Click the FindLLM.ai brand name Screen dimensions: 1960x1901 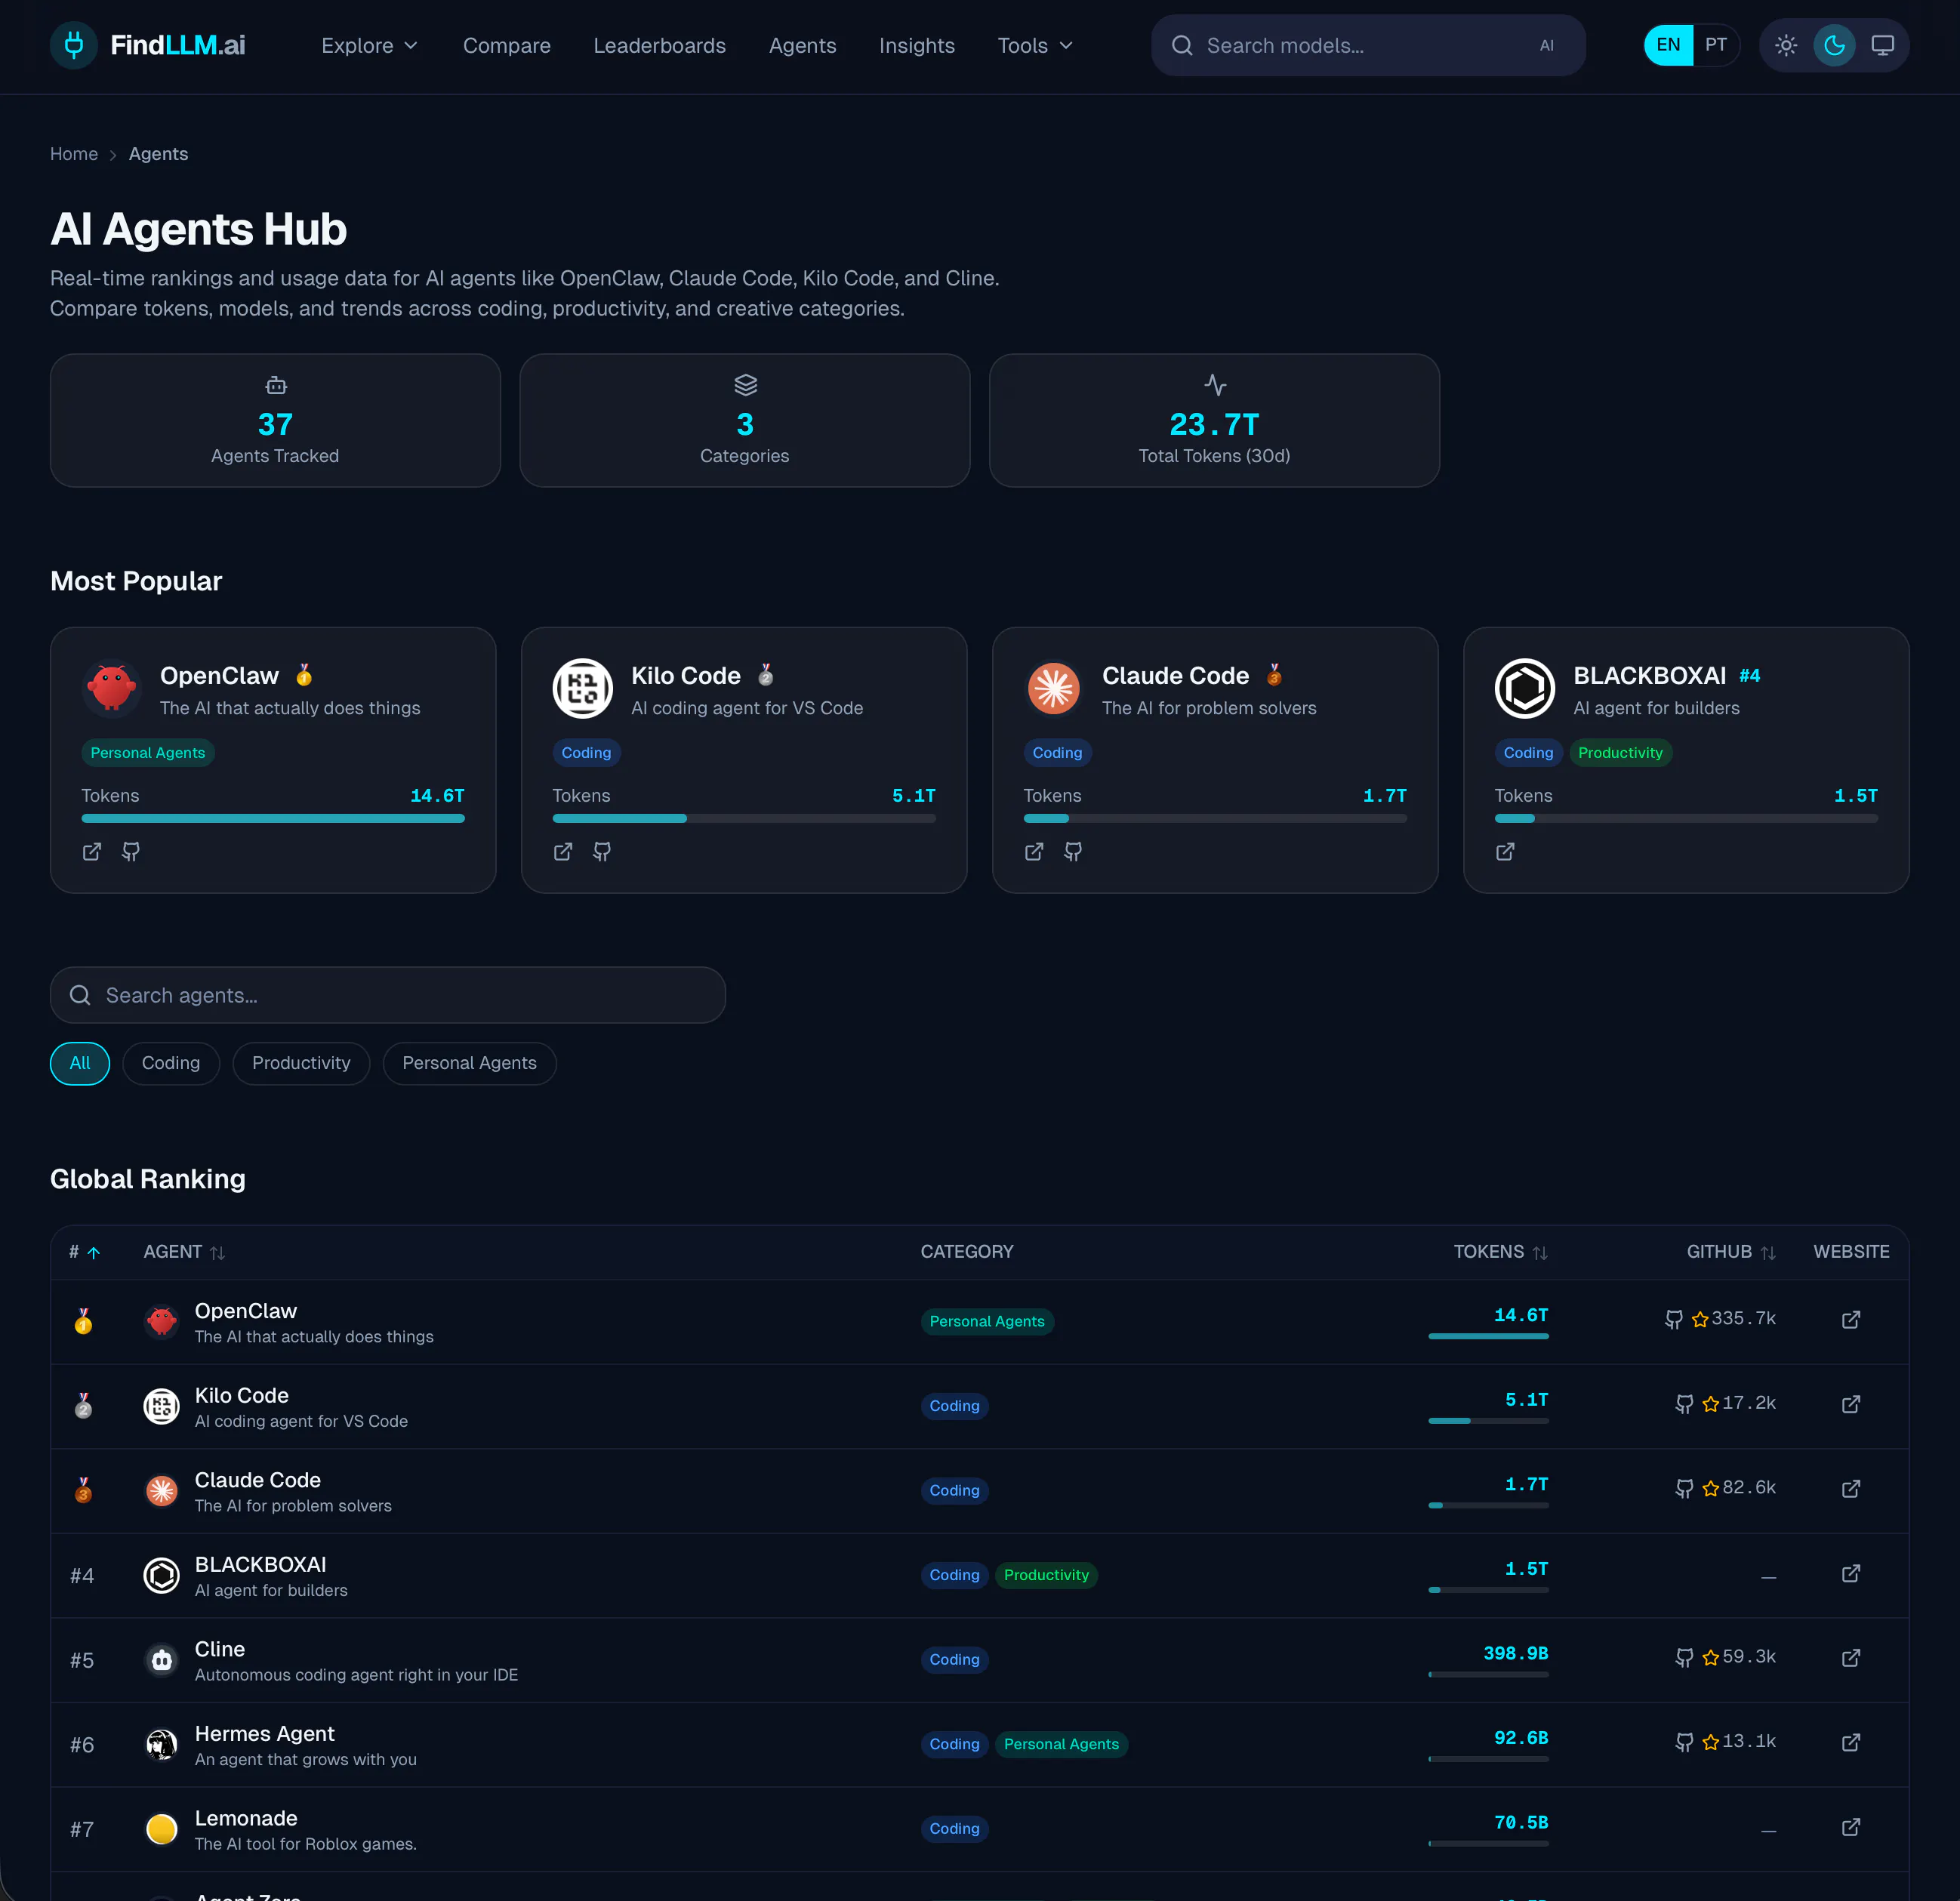pyautogui.click(x=178, y=45)
